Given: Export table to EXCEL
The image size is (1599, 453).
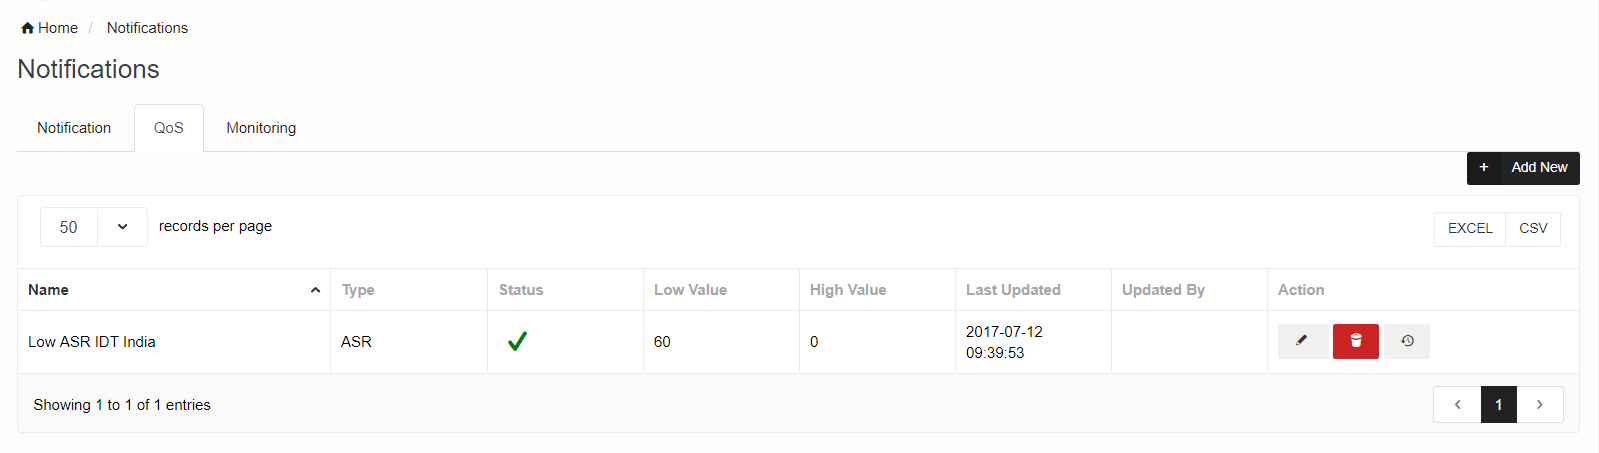Looking at the screenshot, I should coord(1470,229).
